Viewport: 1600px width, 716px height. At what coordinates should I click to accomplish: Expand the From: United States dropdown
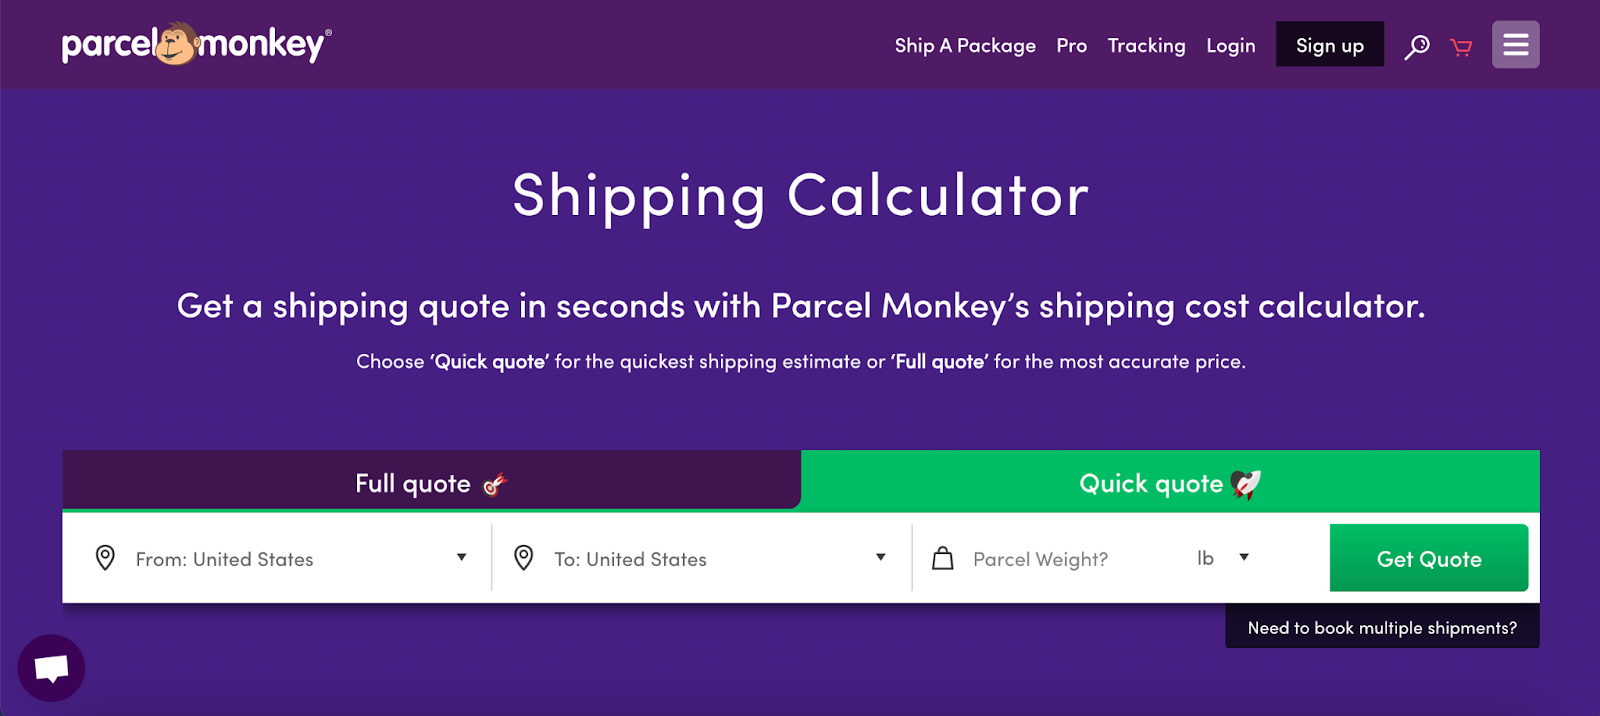[461, 557]
